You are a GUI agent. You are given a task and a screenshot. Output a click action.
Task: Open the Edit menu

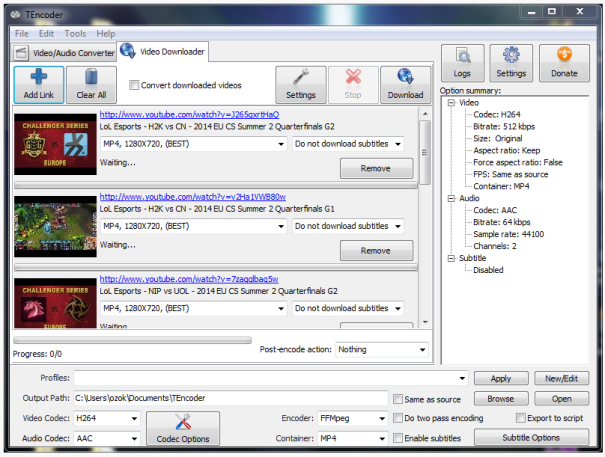(46, 34)
